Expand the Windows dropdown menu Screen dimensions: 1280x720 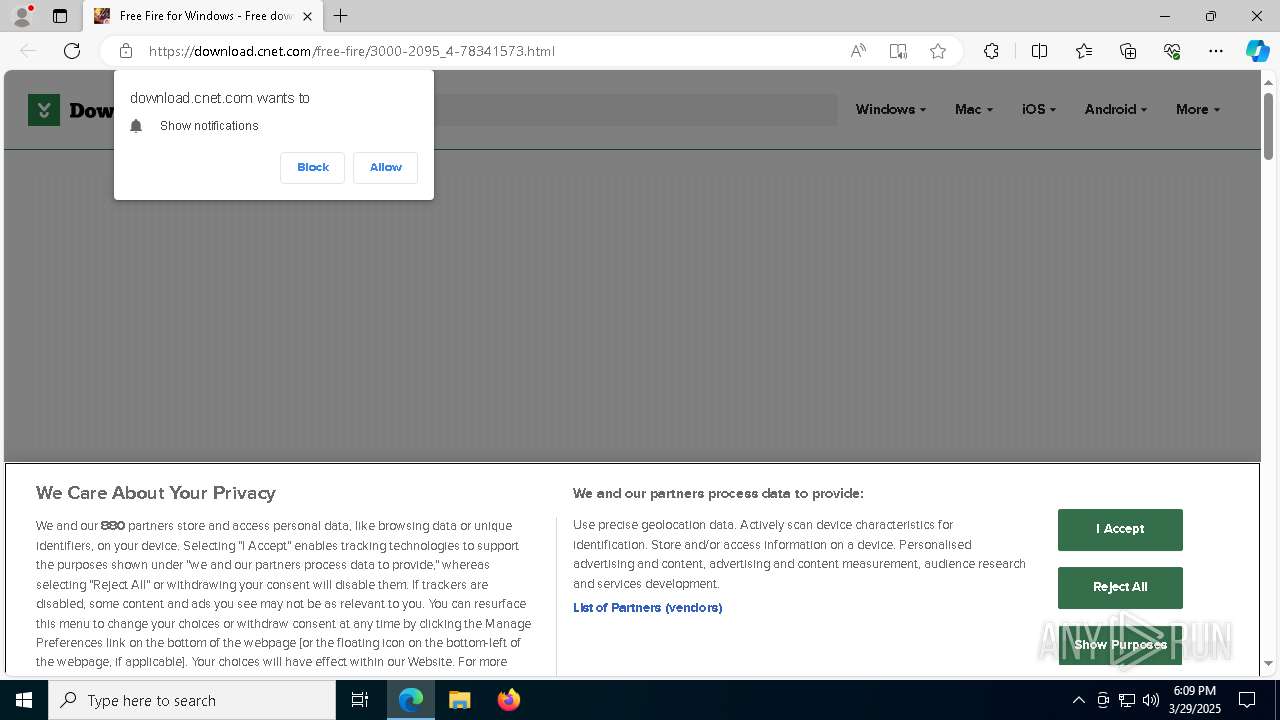point(890,110)
